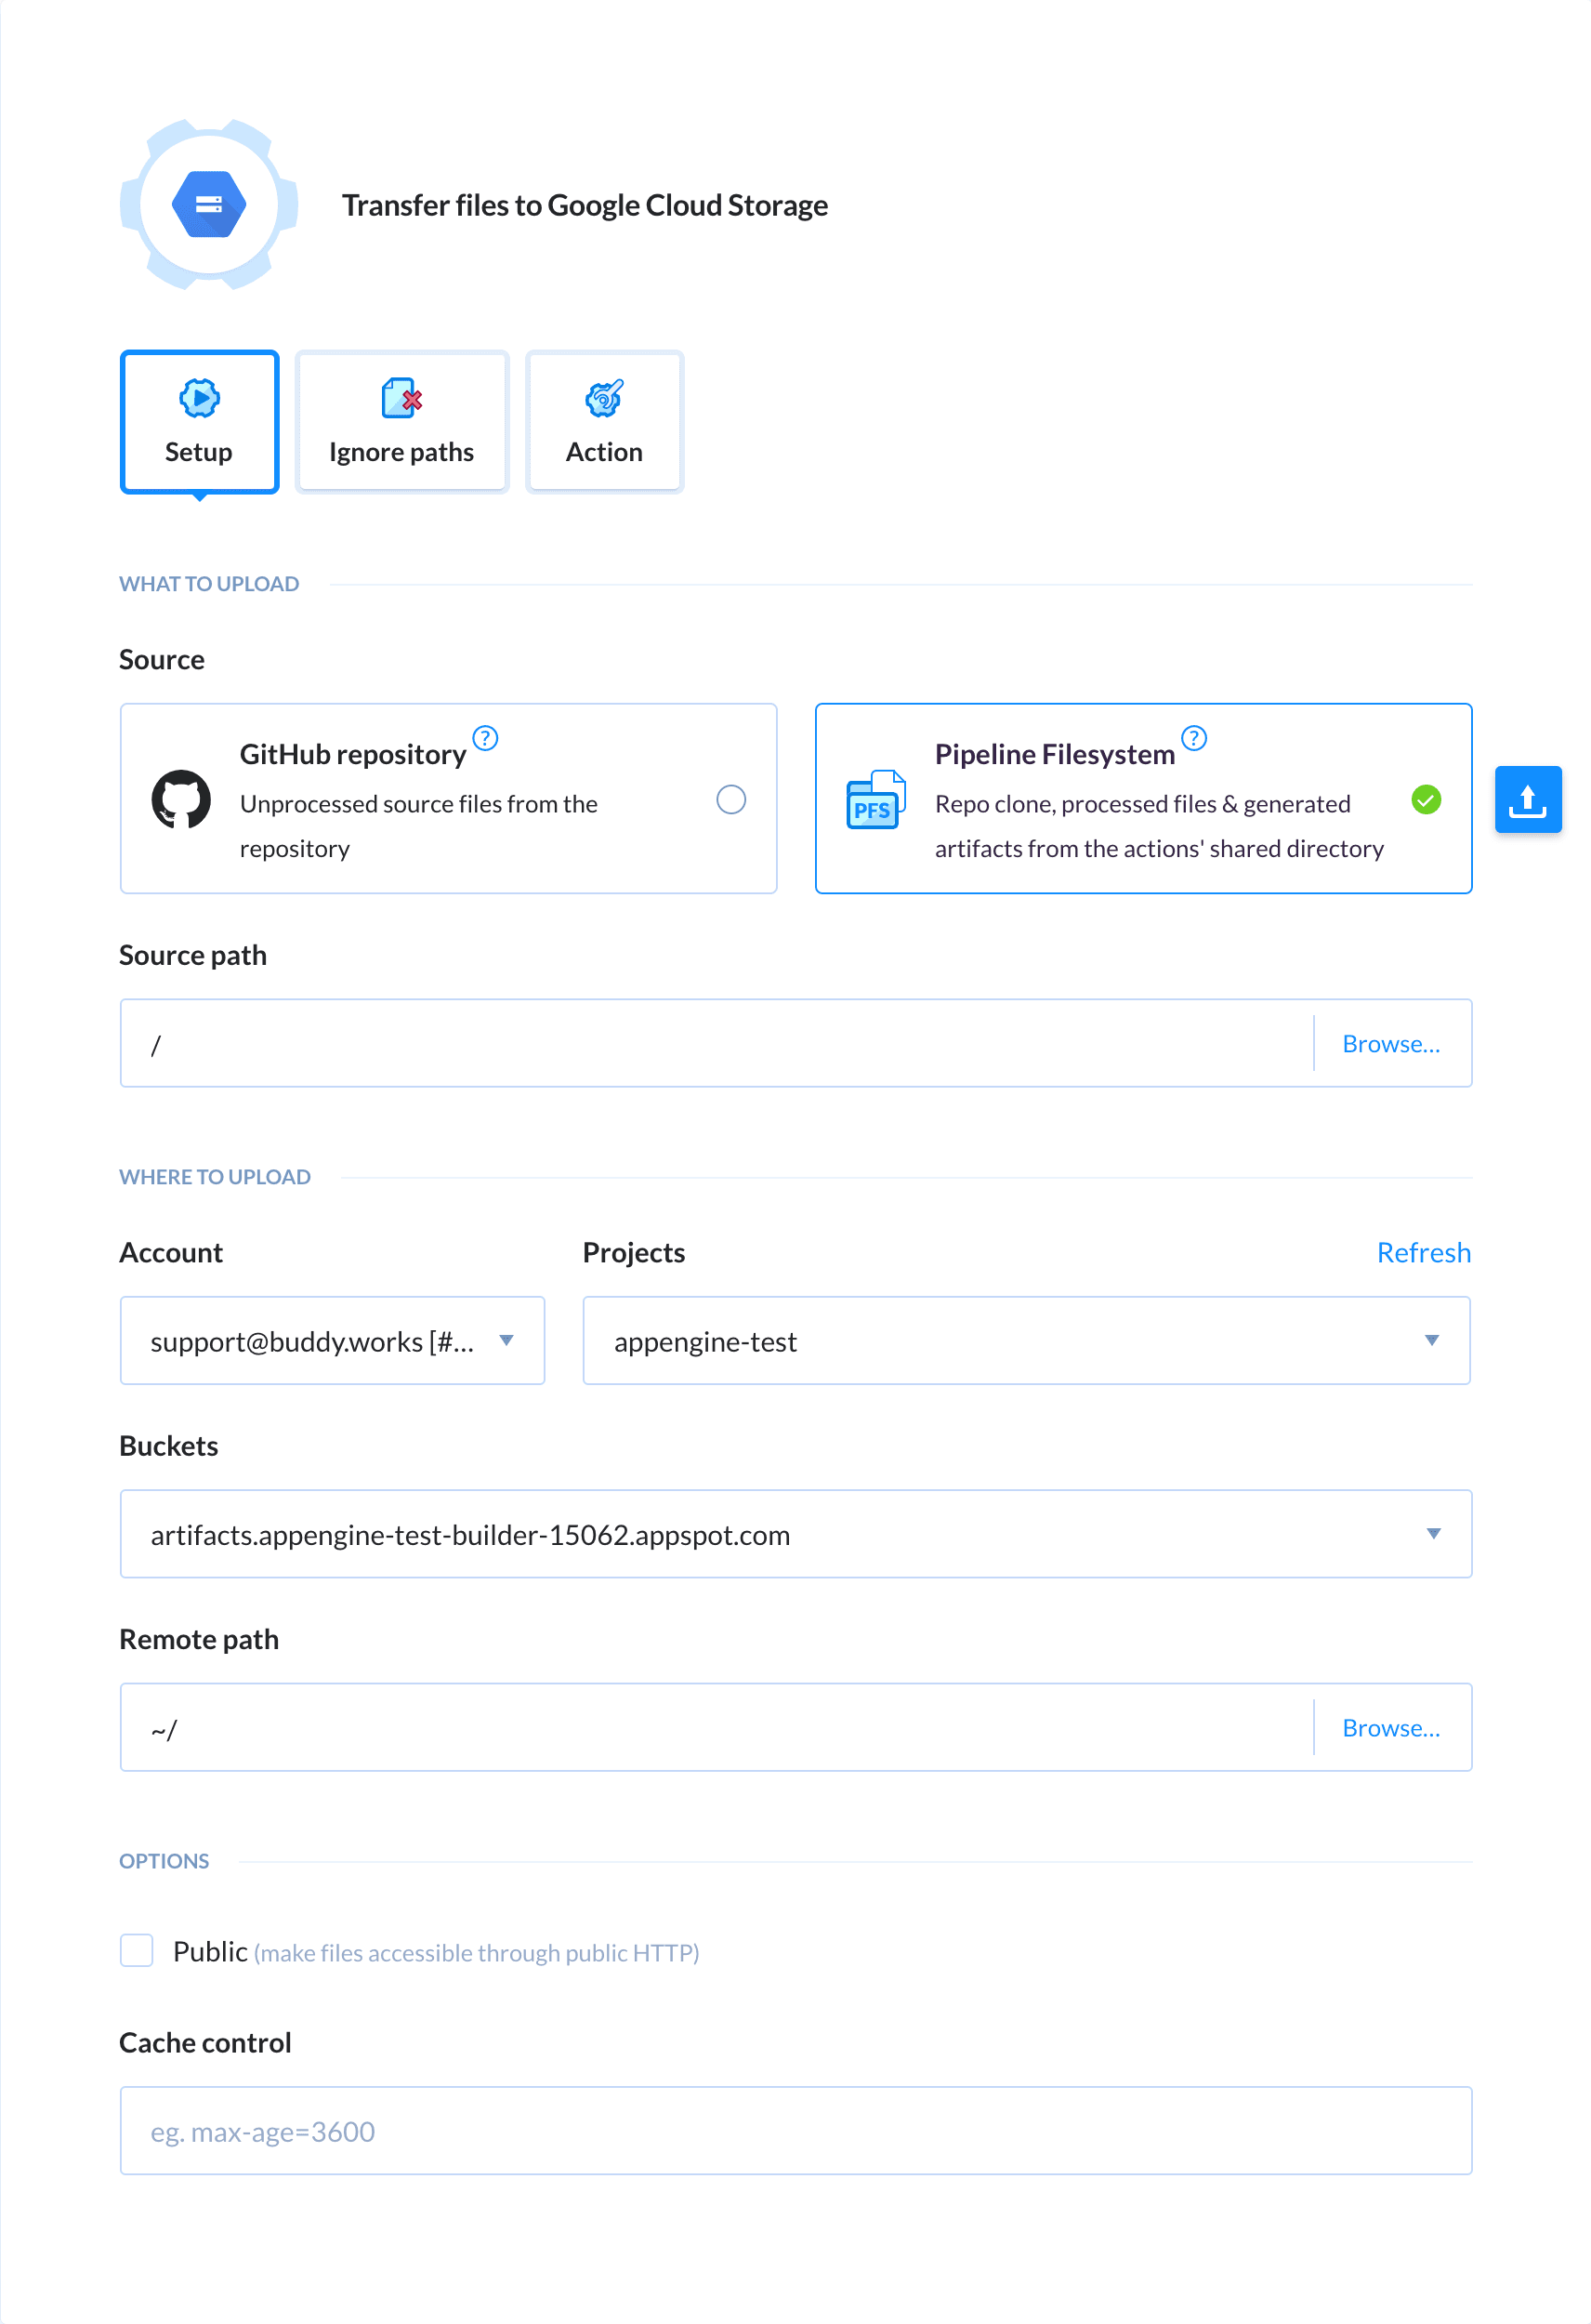Switch to the Action tab
This screenshot has height=2324, width=1591.
pos(604,421)
